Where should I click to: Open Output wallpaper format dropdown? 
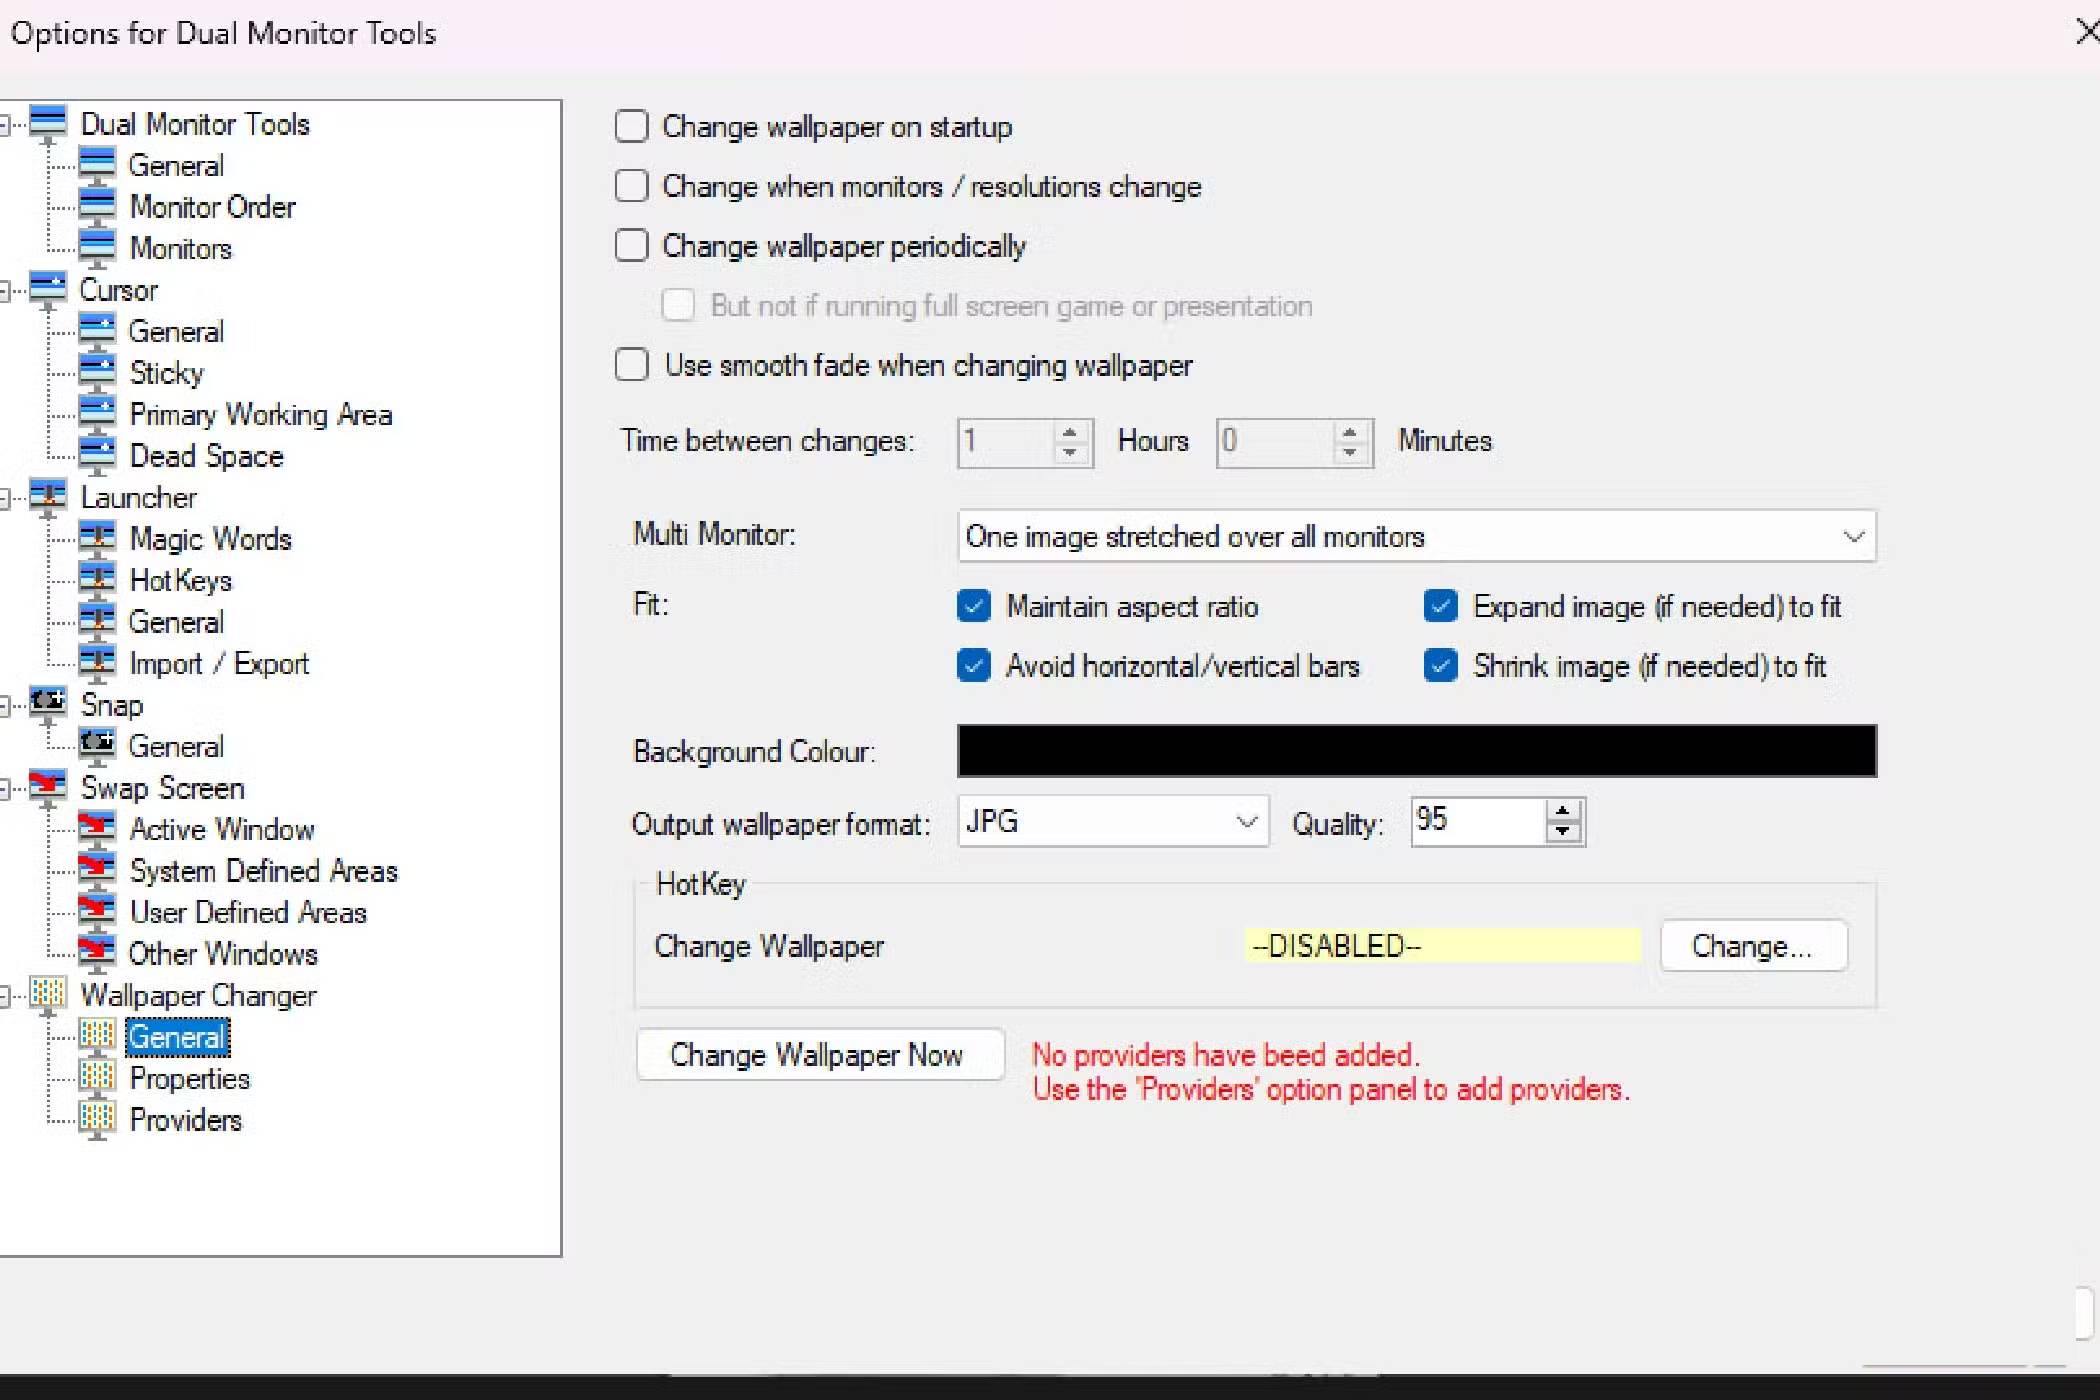[1245, 822]
